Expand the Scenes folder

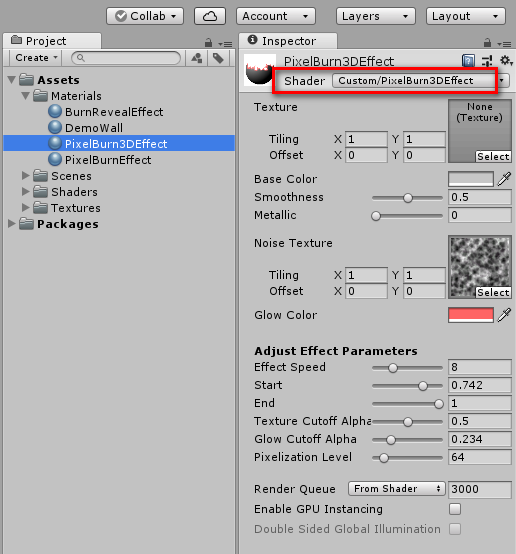(25, 176)
